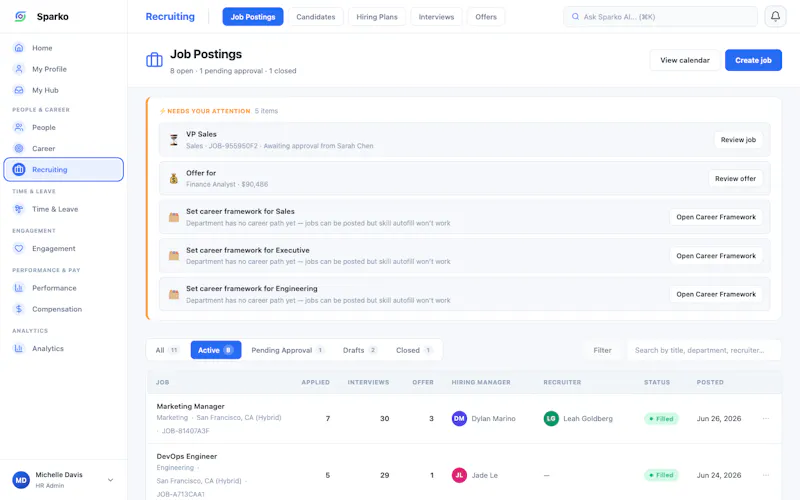Switch to Candidates tab

(316, 17)
